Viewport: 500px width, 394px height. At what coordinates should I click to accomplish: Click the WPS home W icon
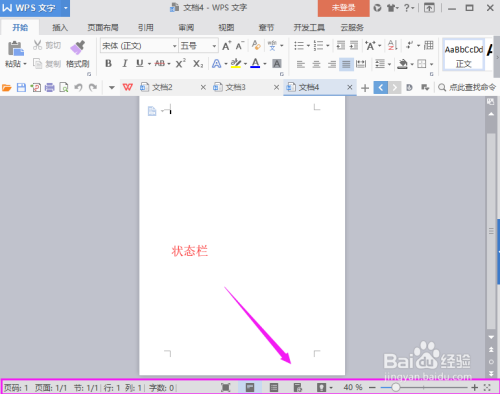(x=128, y=87)
